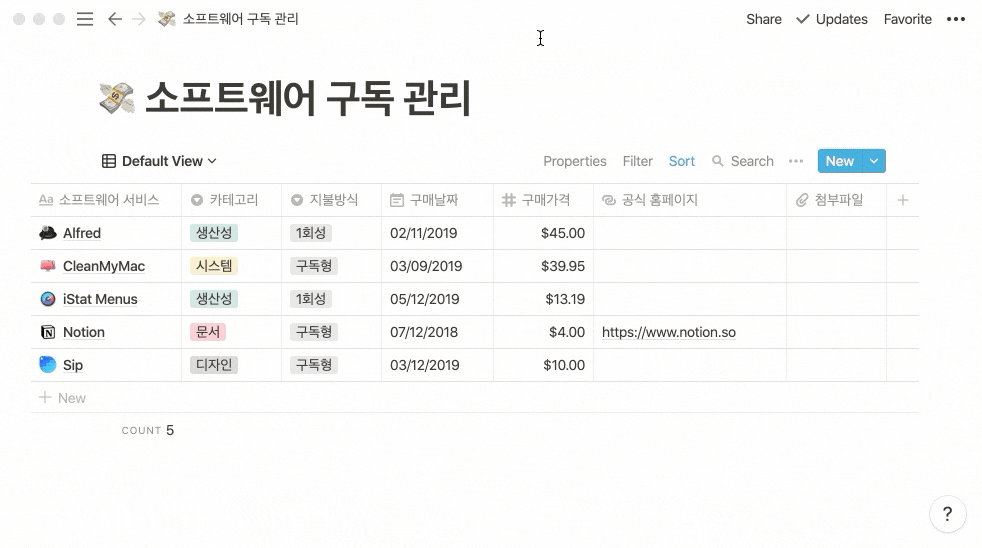Click the 디자인 gray category tag
This screenshot has height=548, width=982.
tap(214, 364)
